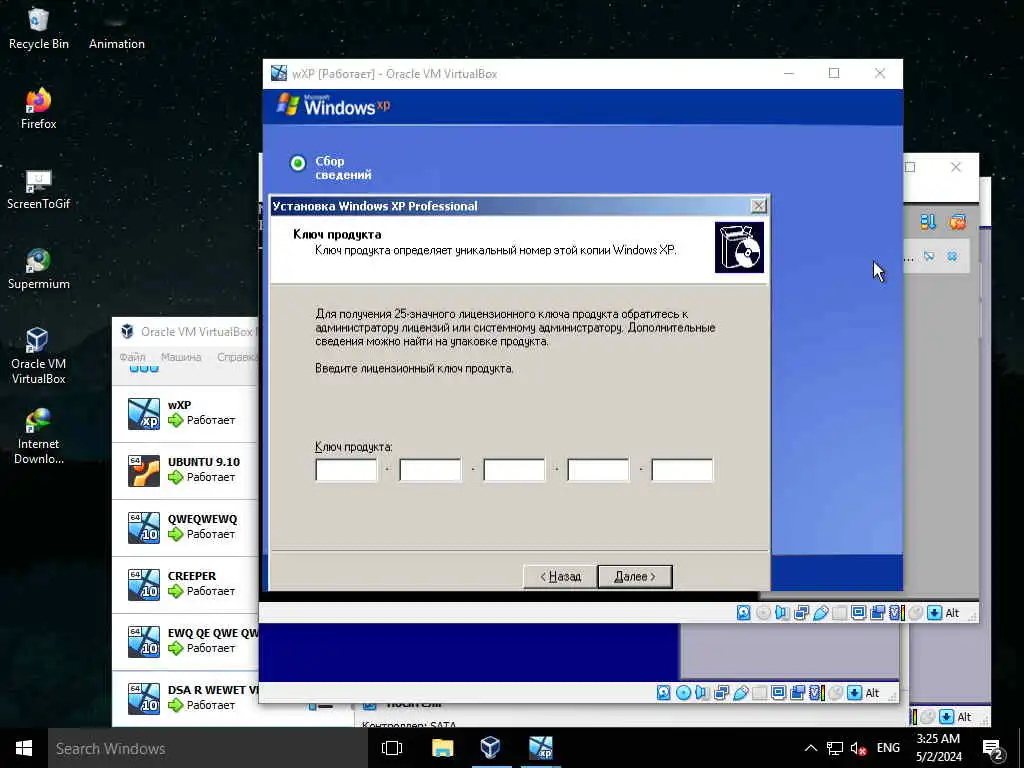
Task: Click display indicator below the dark-blue VM screen
Action: click(x=778, y=693)
